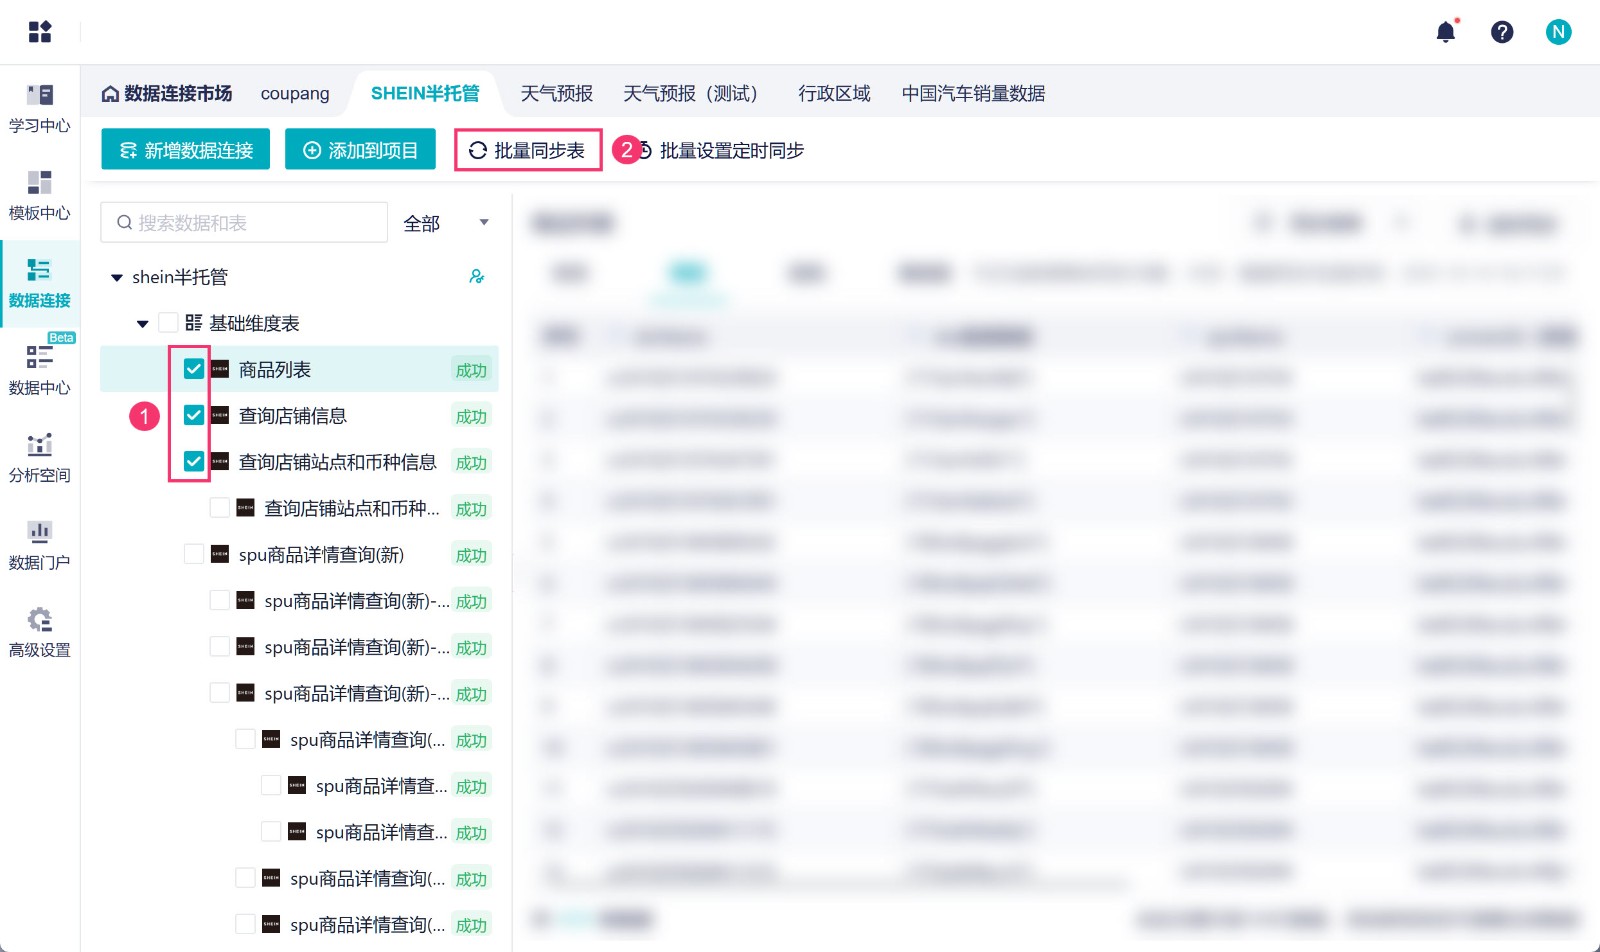Click the SHEIN logo icon of 商品列表
1600x952 pixels.
[x=220, y=369]
